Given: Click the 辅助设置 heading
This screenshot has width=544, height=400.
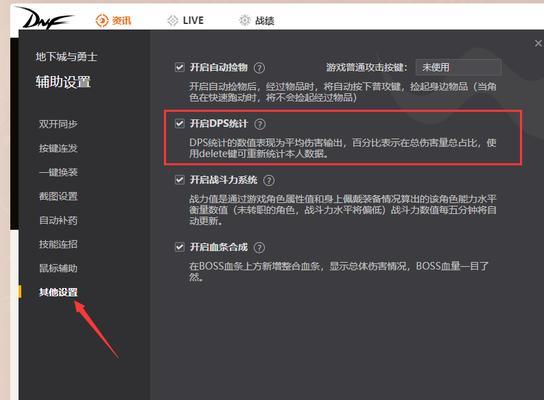Looking at the screenshot, I should [63, 82].
